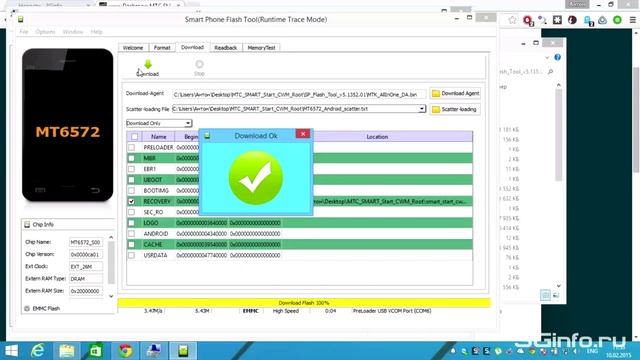Open Internet Explorer from taskbar
640x360 pixels.
click(x=38, y=351)
